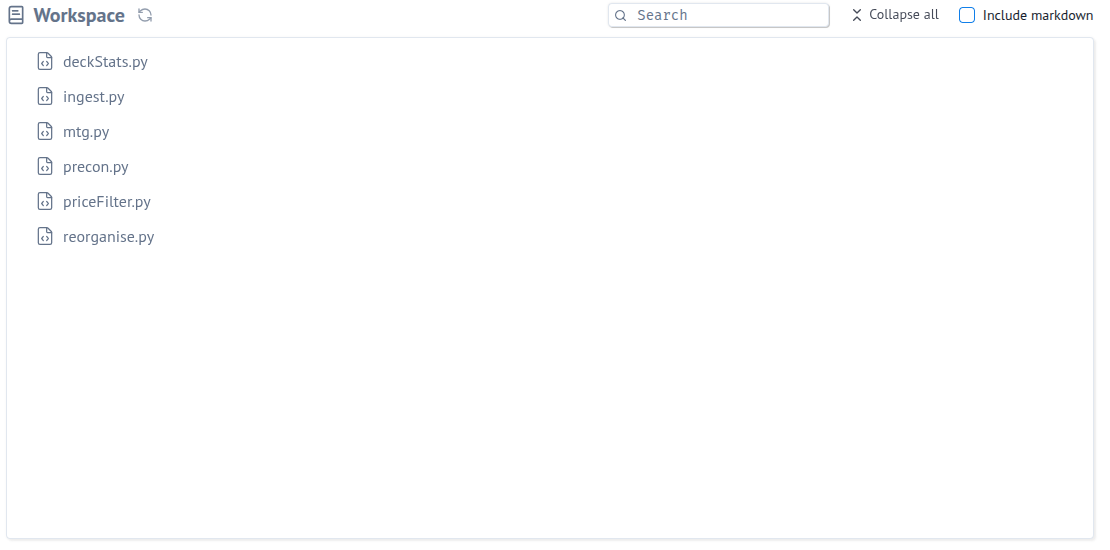The image size is (1110, 550).
Task: Open the precon.py file name
Action: [x=96, y=167]
